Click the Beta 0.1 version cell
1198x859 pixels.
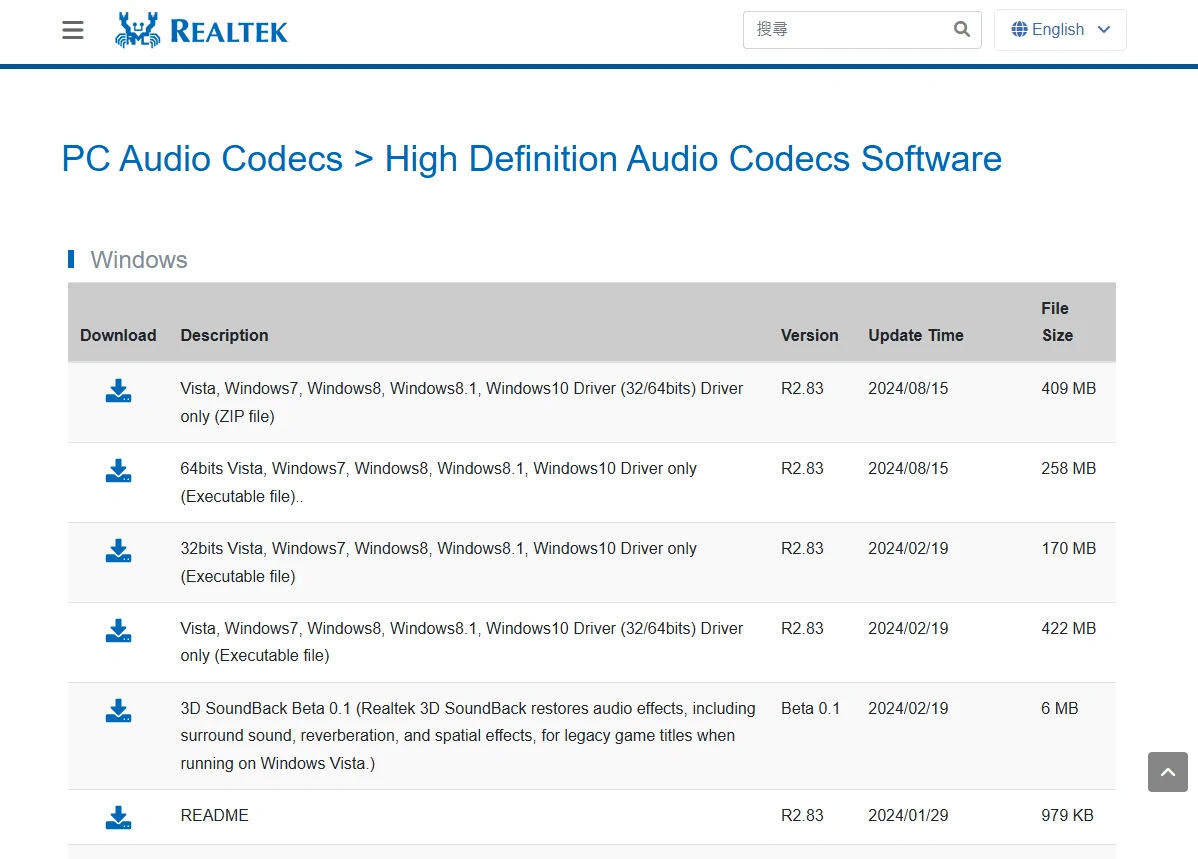coord(810,708)
